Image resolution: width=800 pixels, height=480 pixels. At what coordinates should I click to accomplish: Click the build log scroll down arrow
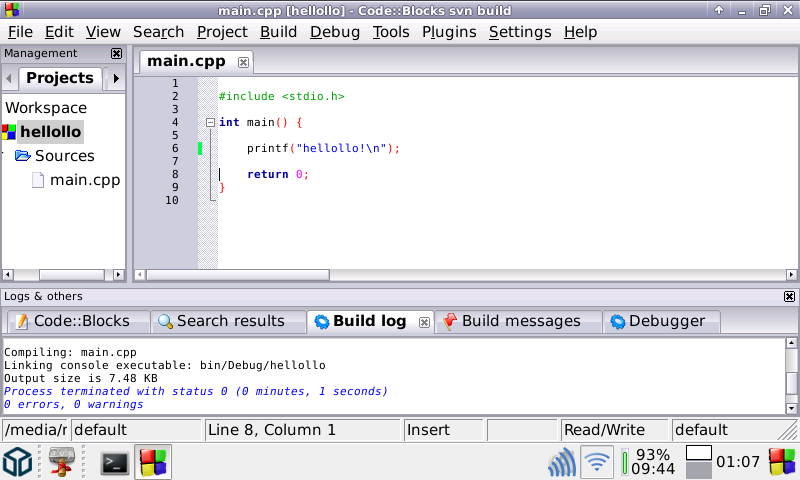[792, 408]
